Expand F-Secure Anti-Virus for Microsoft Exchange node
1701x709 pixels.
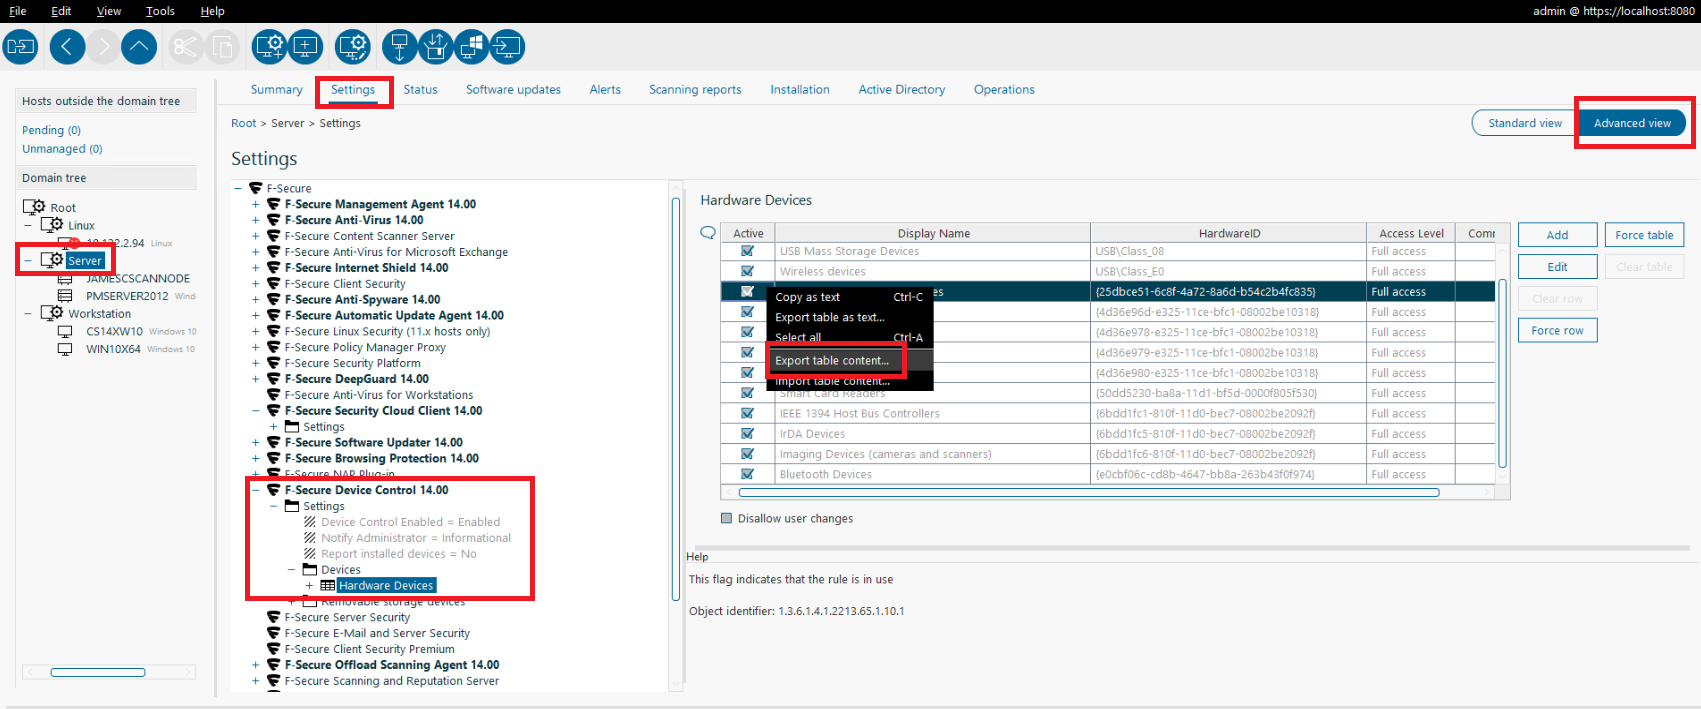tap(256, 252)
